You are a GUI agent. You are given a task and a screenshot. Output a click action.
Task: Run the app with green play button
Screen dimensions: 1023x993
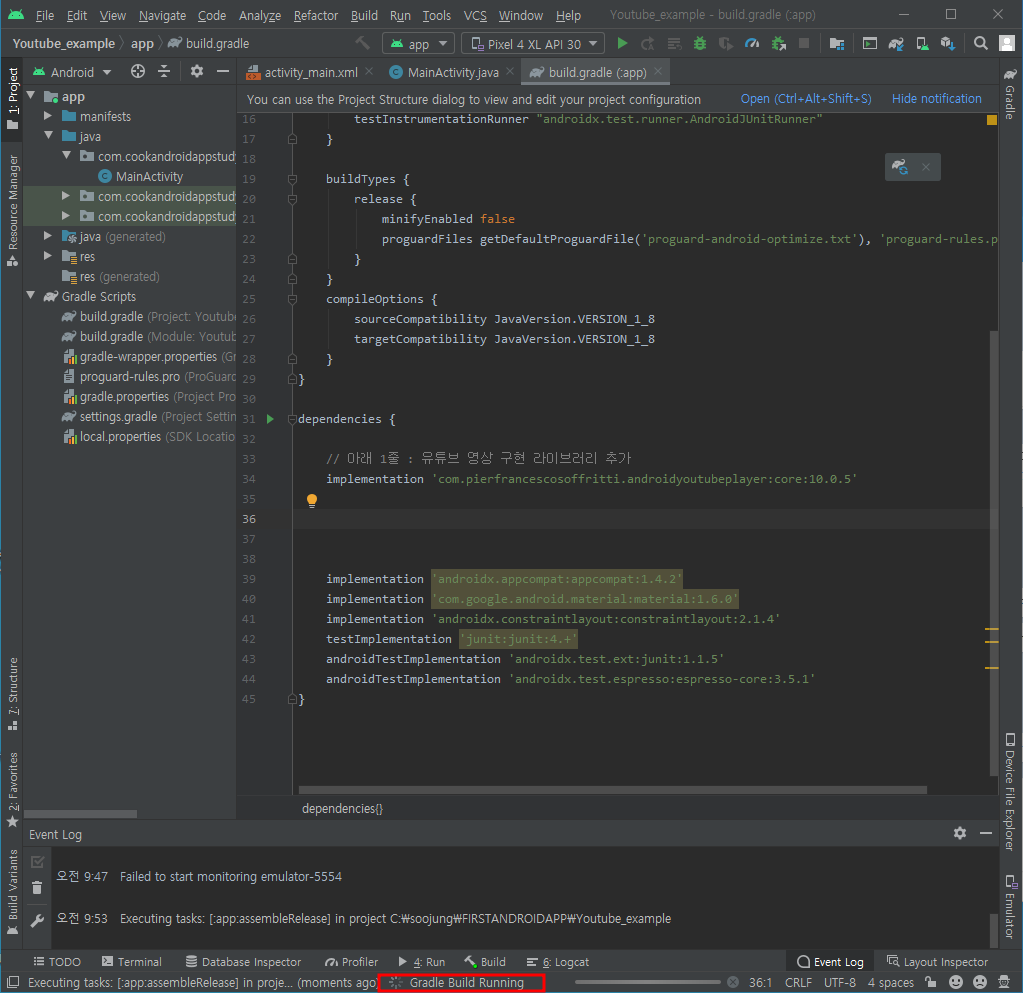pos(622,44)
